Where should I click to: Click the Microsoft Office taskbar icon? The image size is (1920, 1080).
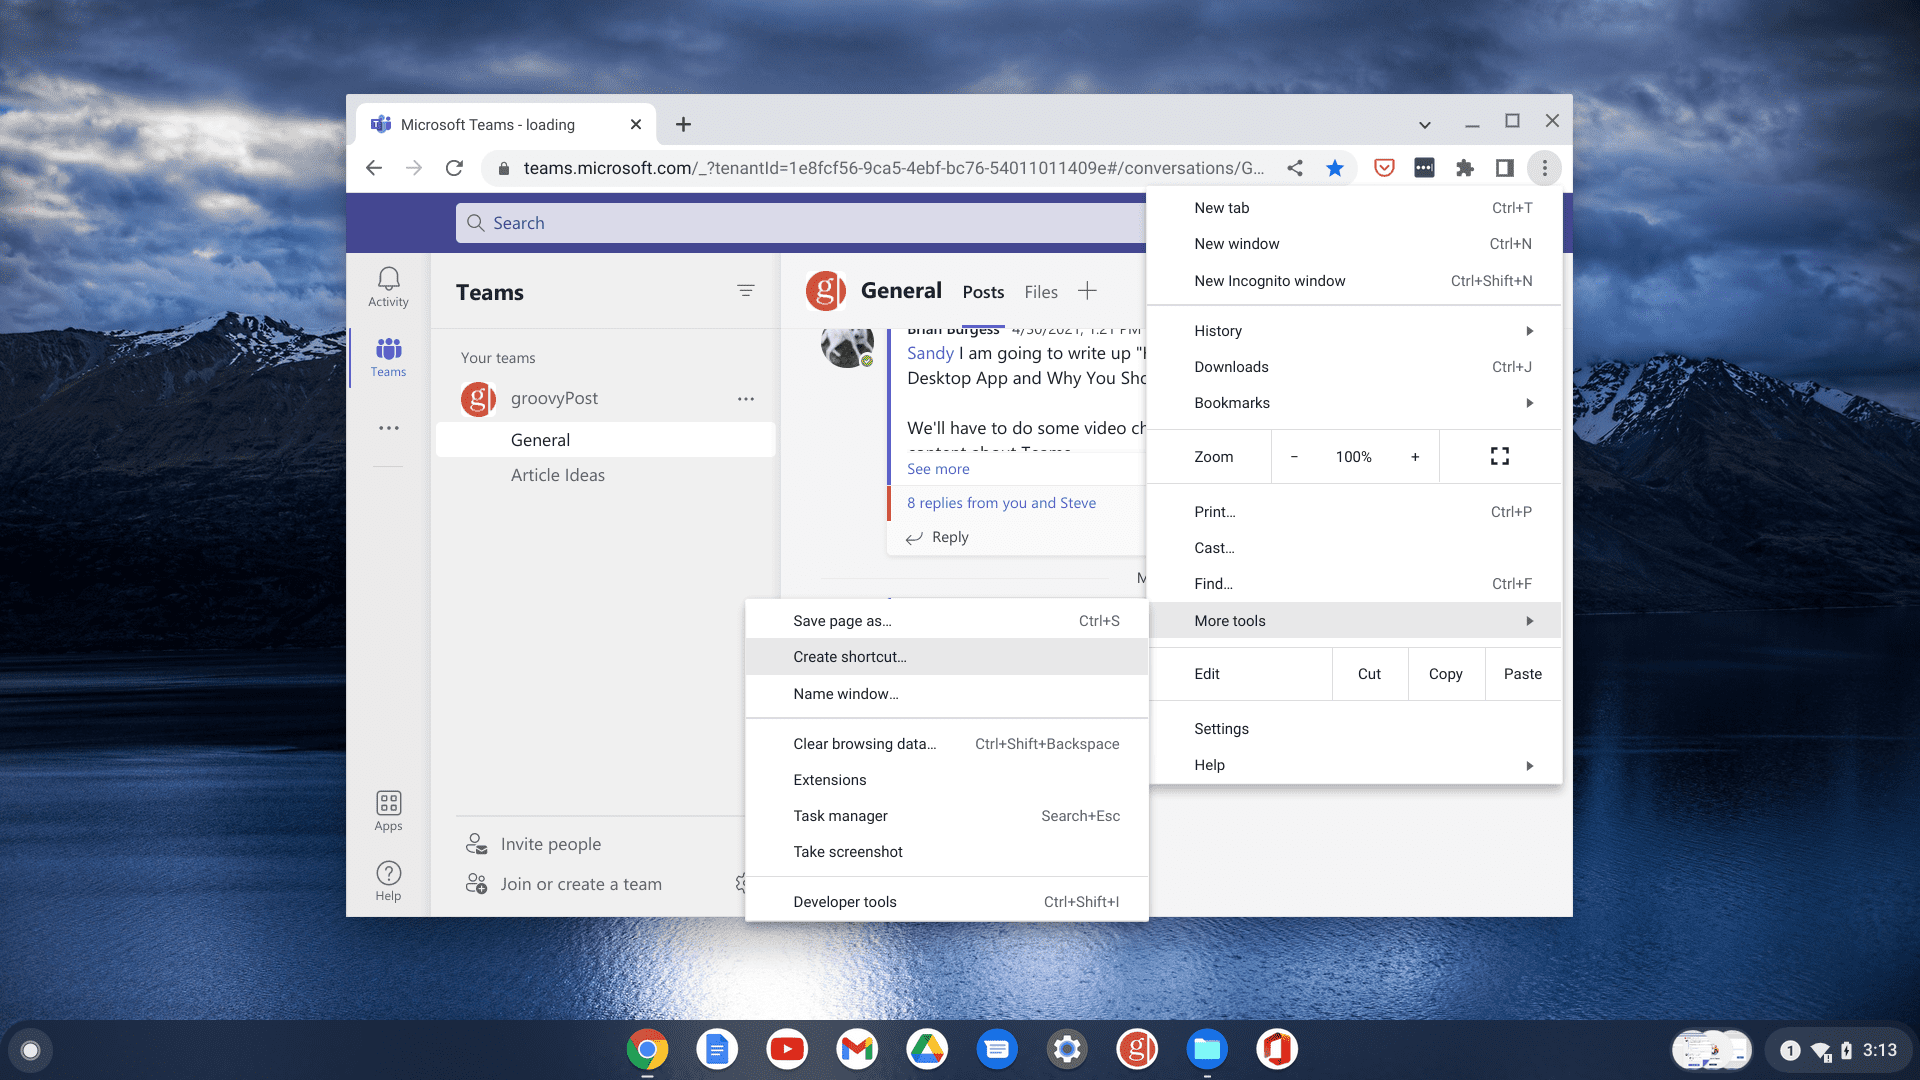click(1278, 1048)
